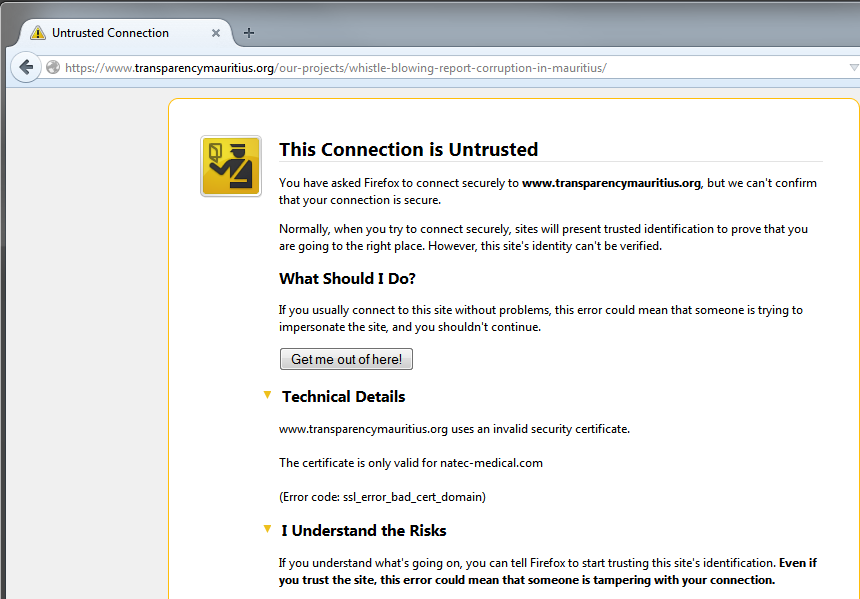
Task: Click the yellow passport officer warning icon
Action: (231, 166)
